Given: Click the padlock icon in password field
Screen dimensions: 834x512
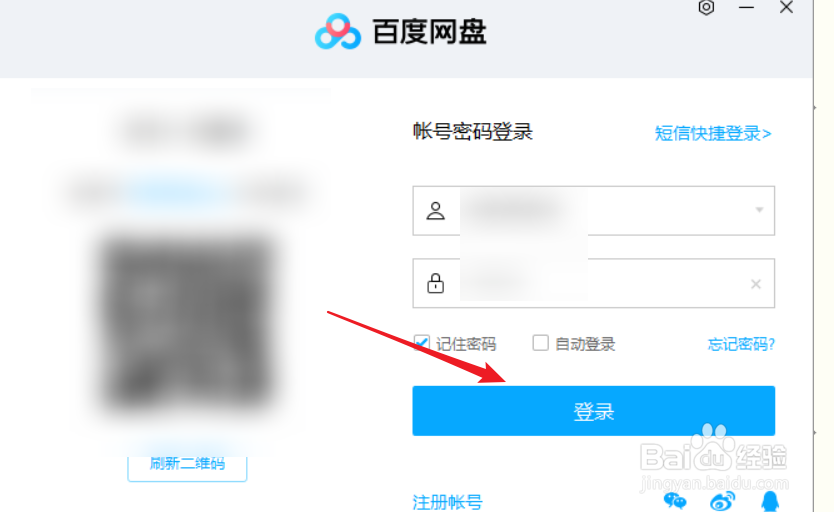Looking at the screenshot, I should (x=435, y=283).
